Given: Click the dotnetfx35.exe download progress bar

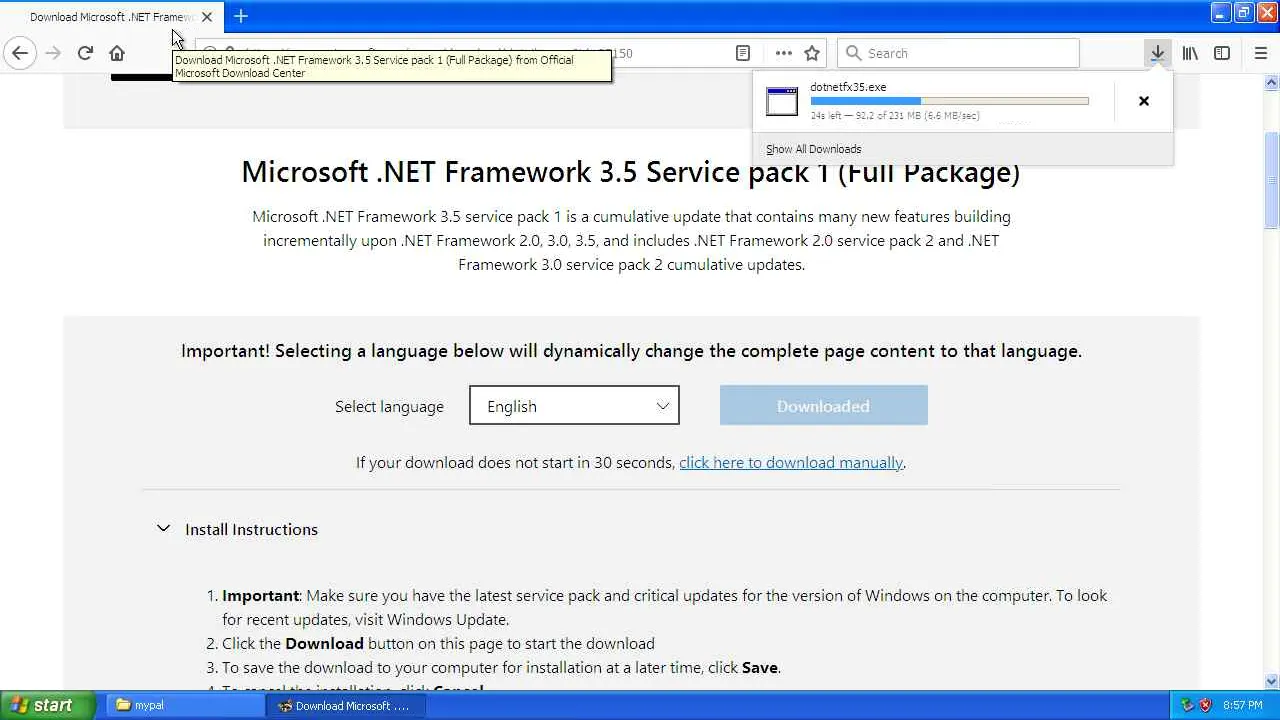Looking at the screenshot, I should (x=949, y=101).
